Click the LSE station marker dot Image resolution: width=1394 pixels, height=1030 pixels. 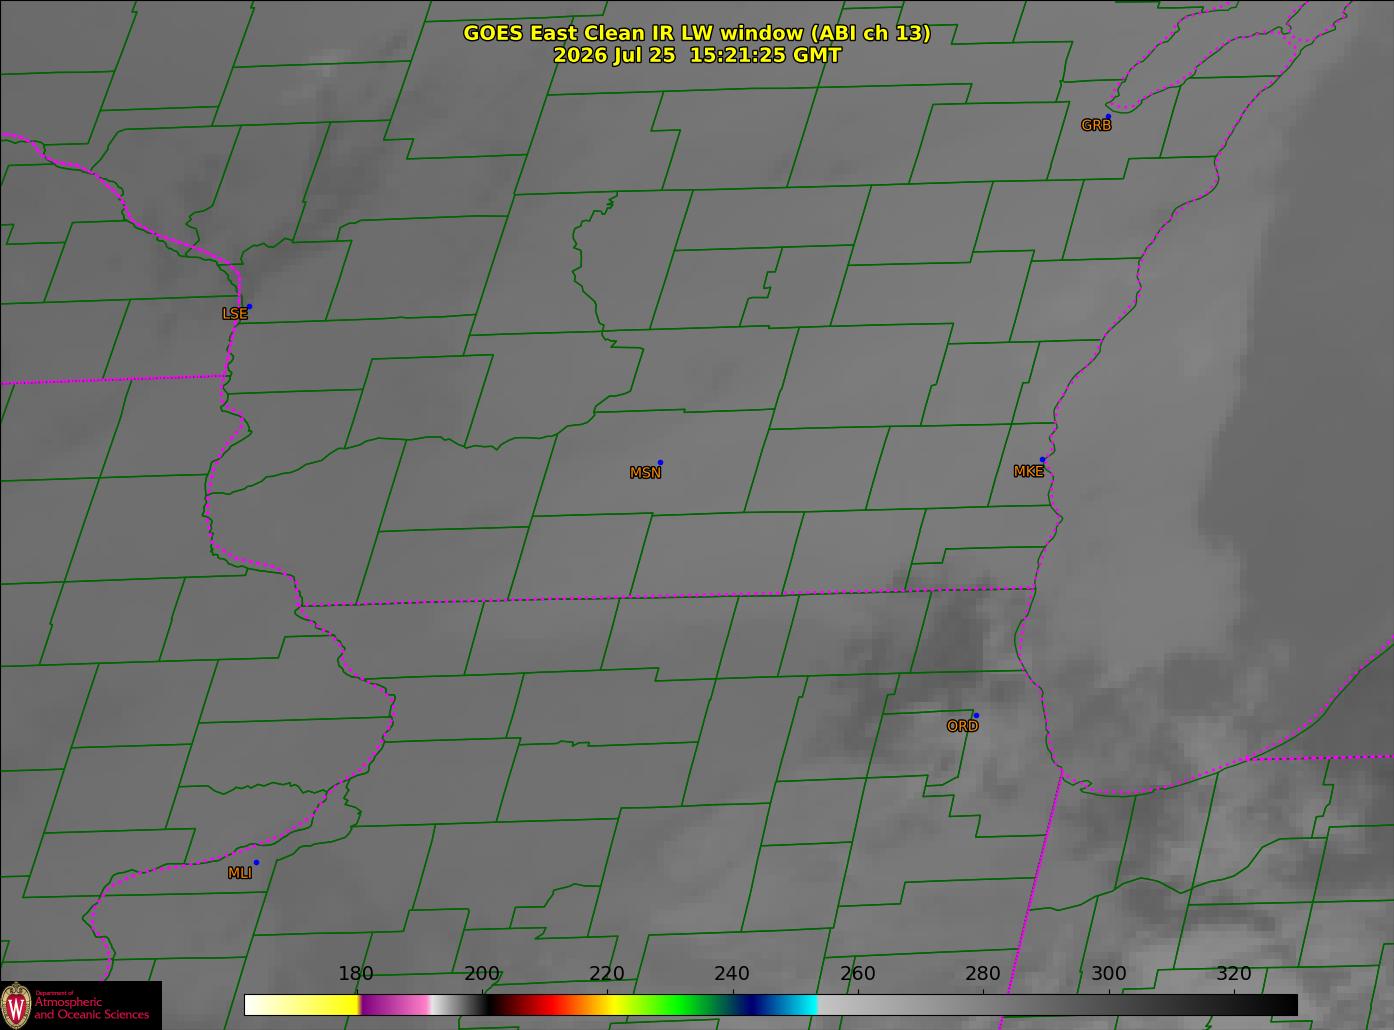tap(249, 306)
